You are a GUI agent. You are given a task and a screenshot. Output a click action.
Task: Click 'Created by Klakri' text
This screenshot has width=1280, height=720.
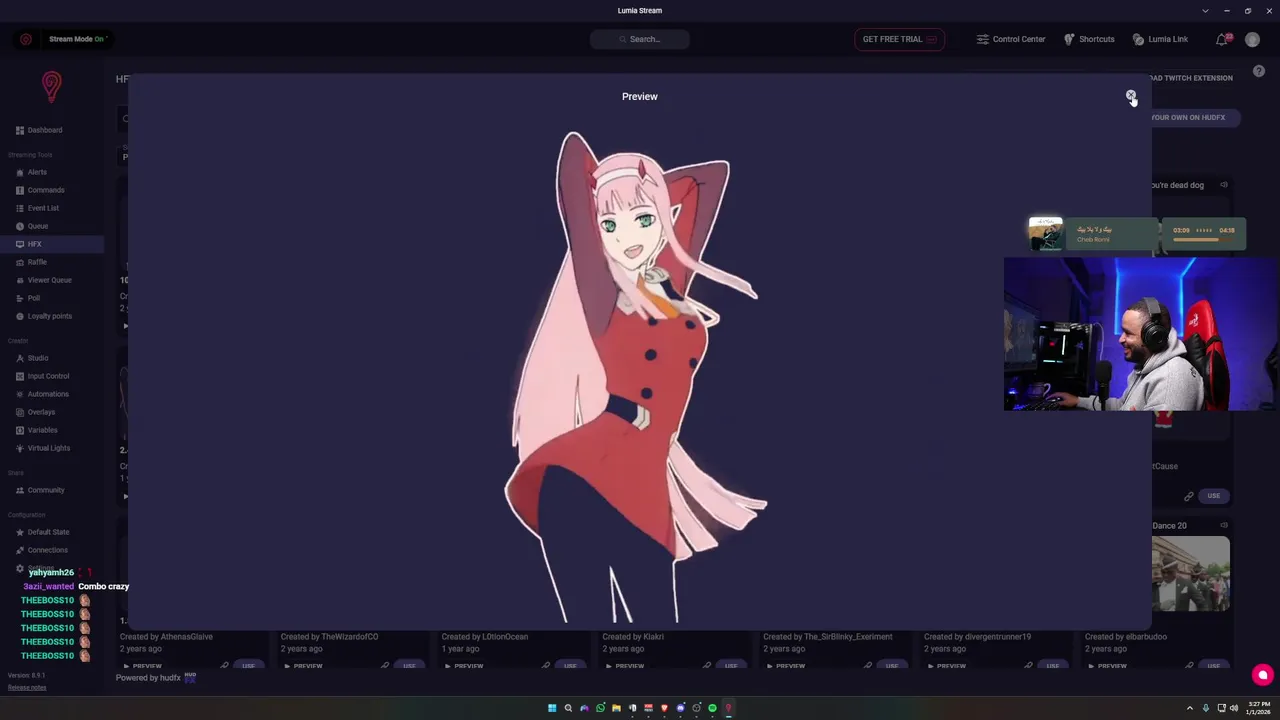click(x=633, y=637)
